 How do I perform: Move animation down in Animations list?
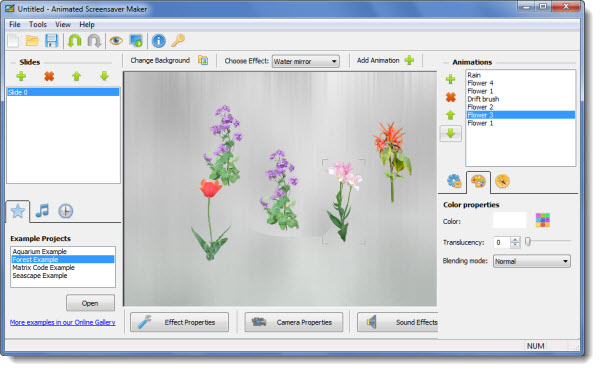tap(451, 133)
